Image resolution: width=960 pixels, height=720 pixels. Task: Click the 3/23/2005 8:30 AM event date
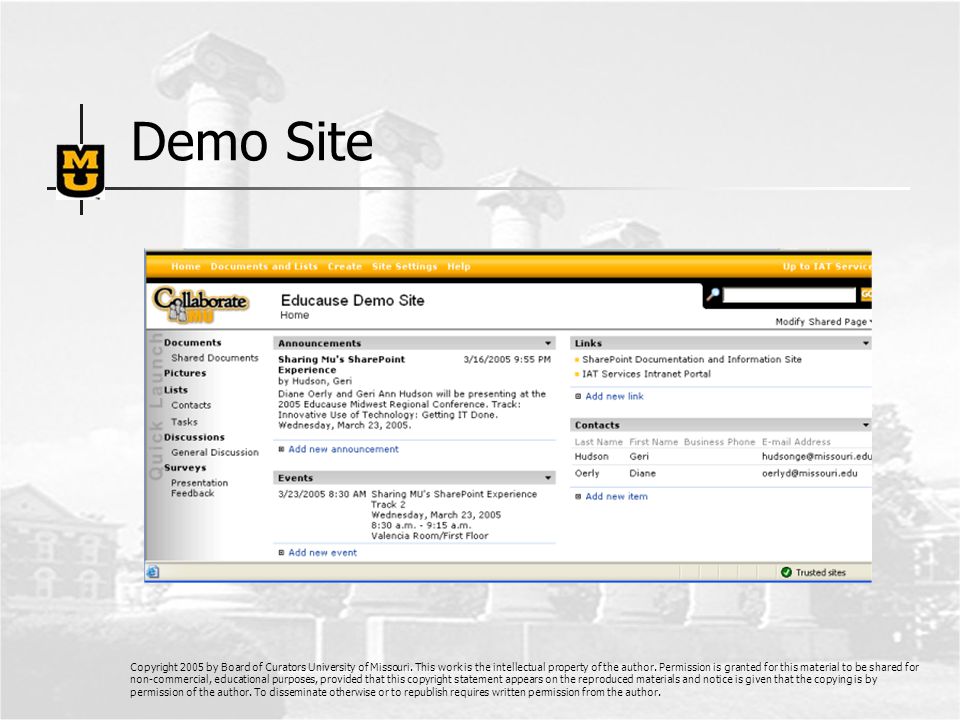point(322,494)
